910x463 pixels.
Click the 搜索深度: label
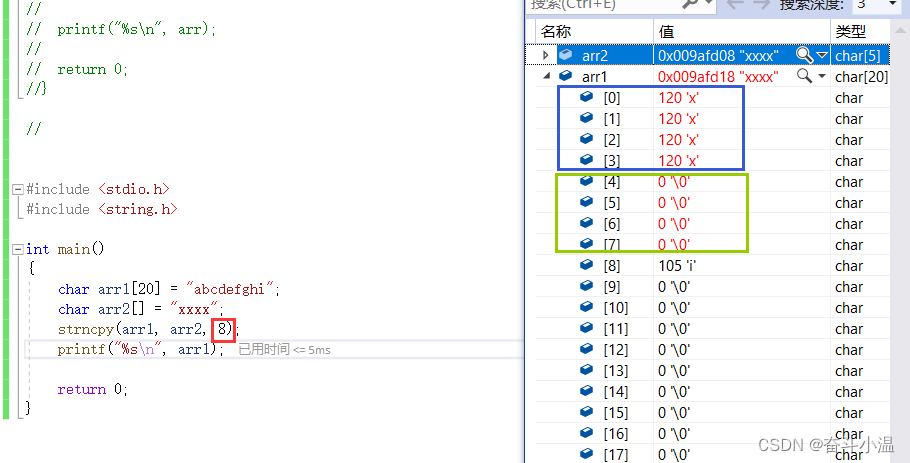click(x=811, y=4)
